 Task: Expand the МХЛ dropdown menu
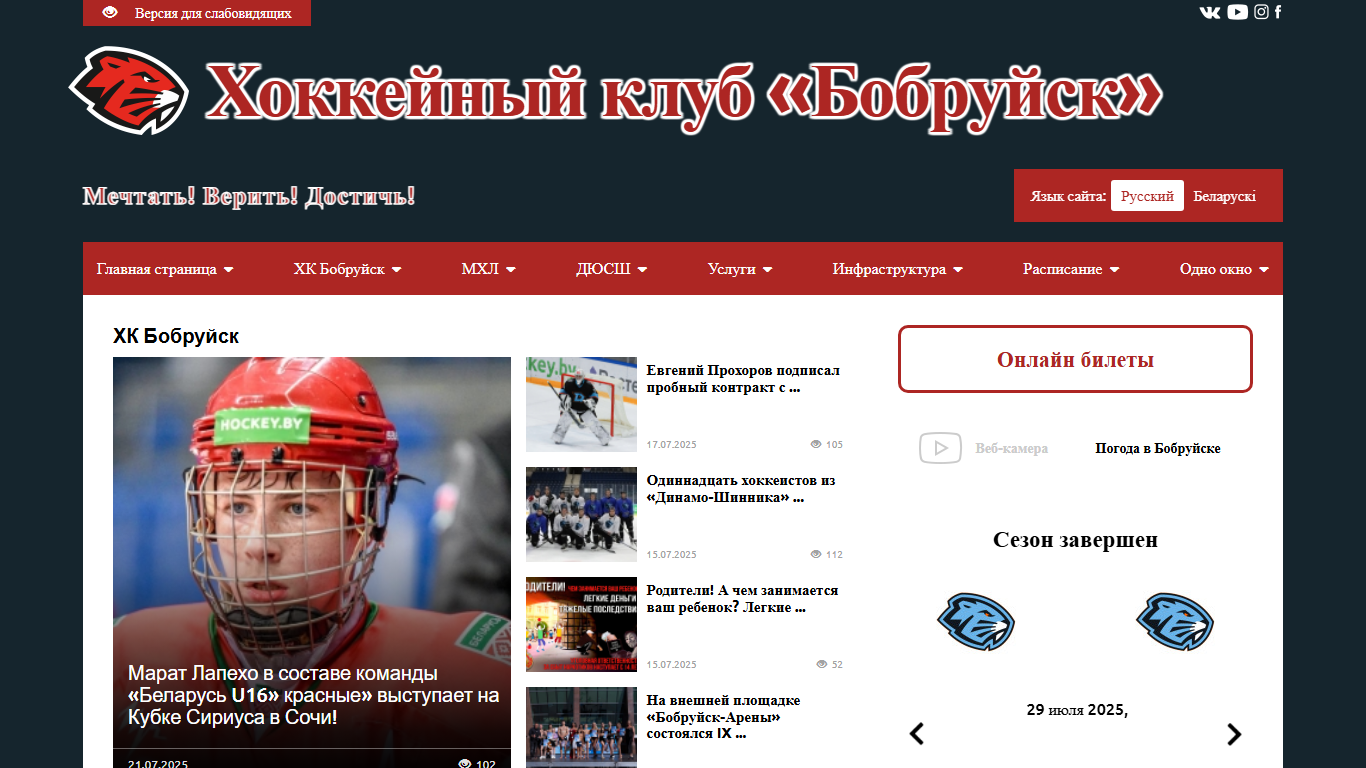coord(488,269)
